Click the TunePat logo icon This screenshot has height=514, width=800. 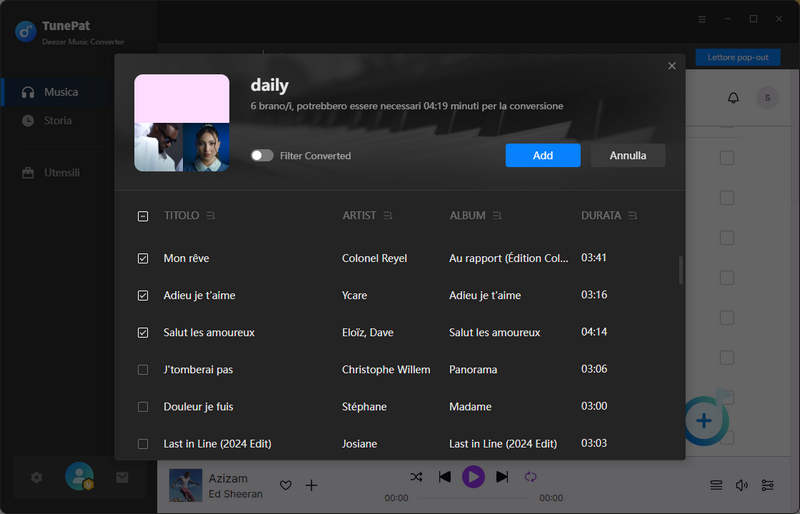tap(26, 32)
